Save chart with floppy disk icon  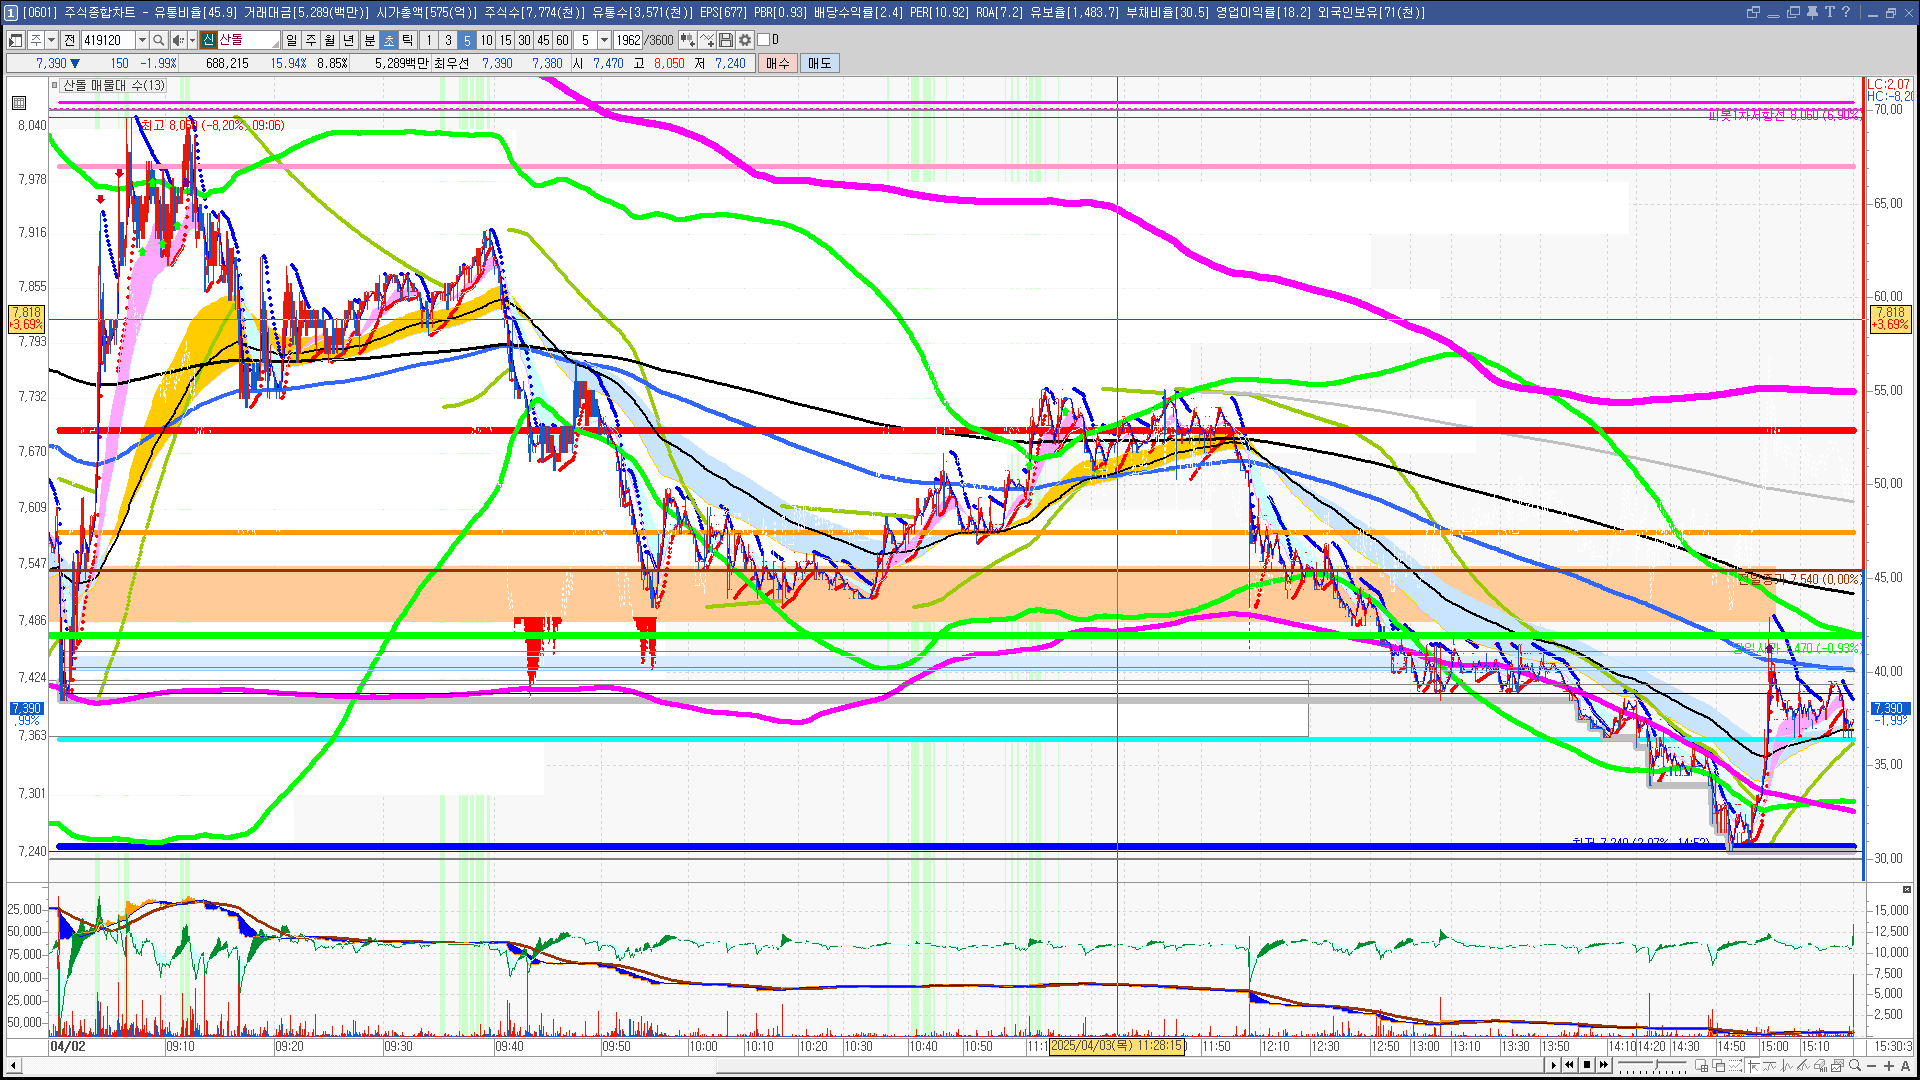pyautogui.click(x=726, y=40)
